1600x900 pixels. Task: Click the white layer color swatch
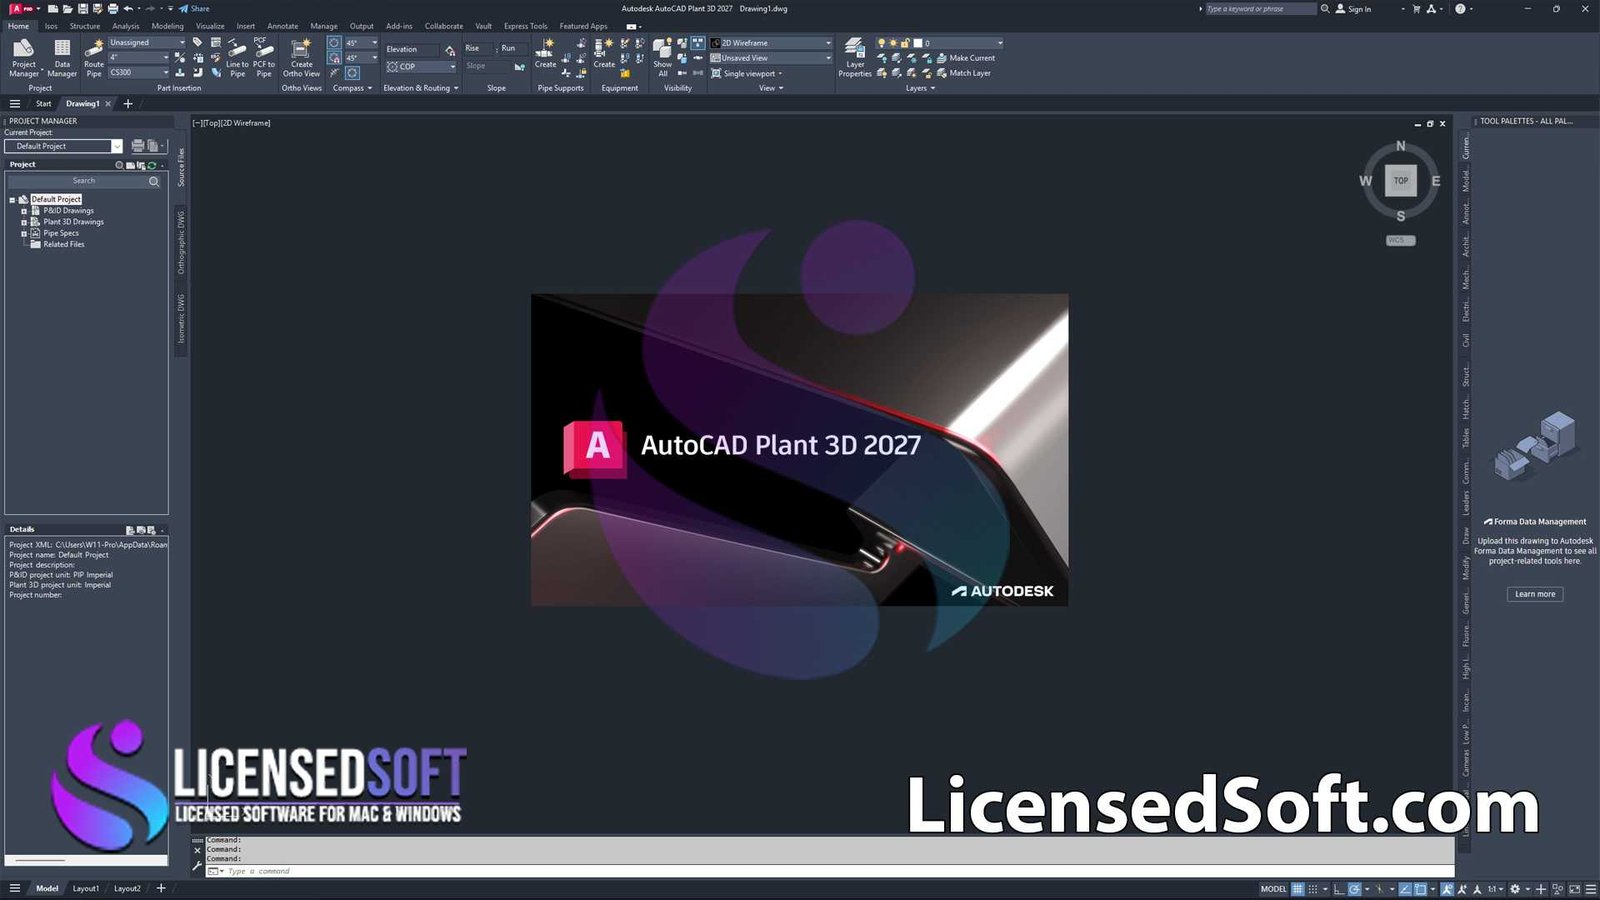tap(918, 43)
